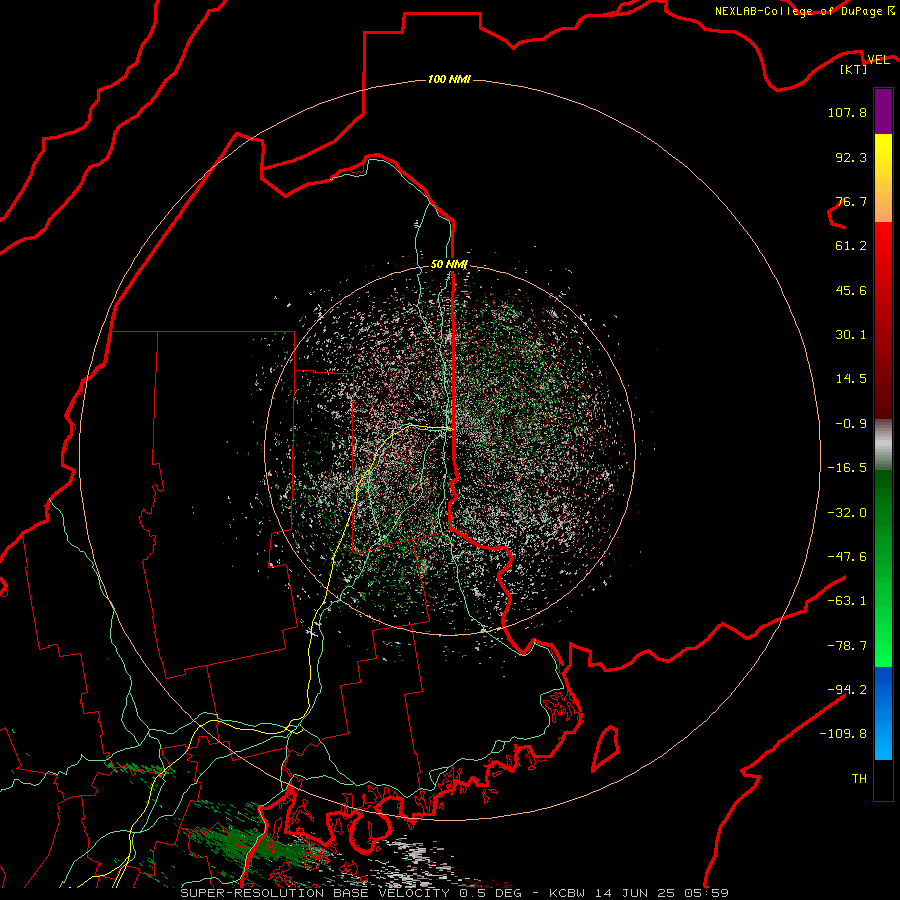Click the TH threshold label
Screen dimensions: 900x900
coord(859,779)
